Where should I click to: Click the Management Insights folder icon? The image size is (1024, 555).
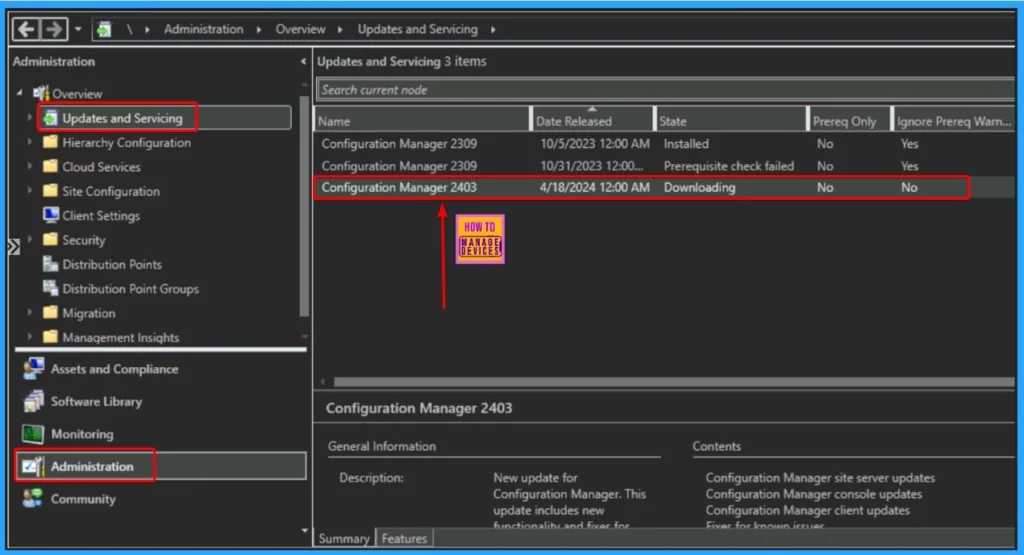(50, 337)
